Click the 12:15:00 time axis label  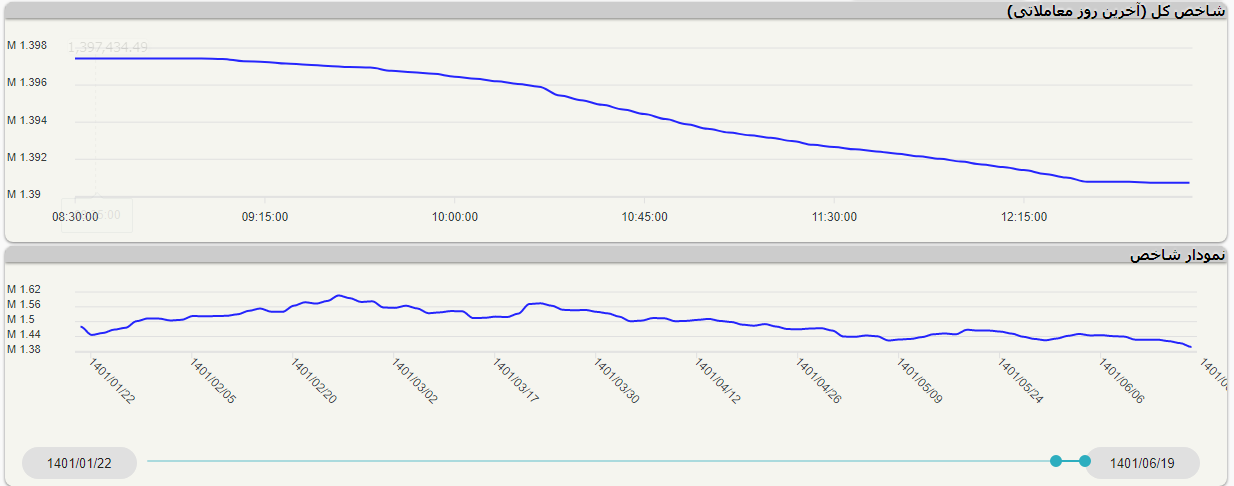point(1023,216)
